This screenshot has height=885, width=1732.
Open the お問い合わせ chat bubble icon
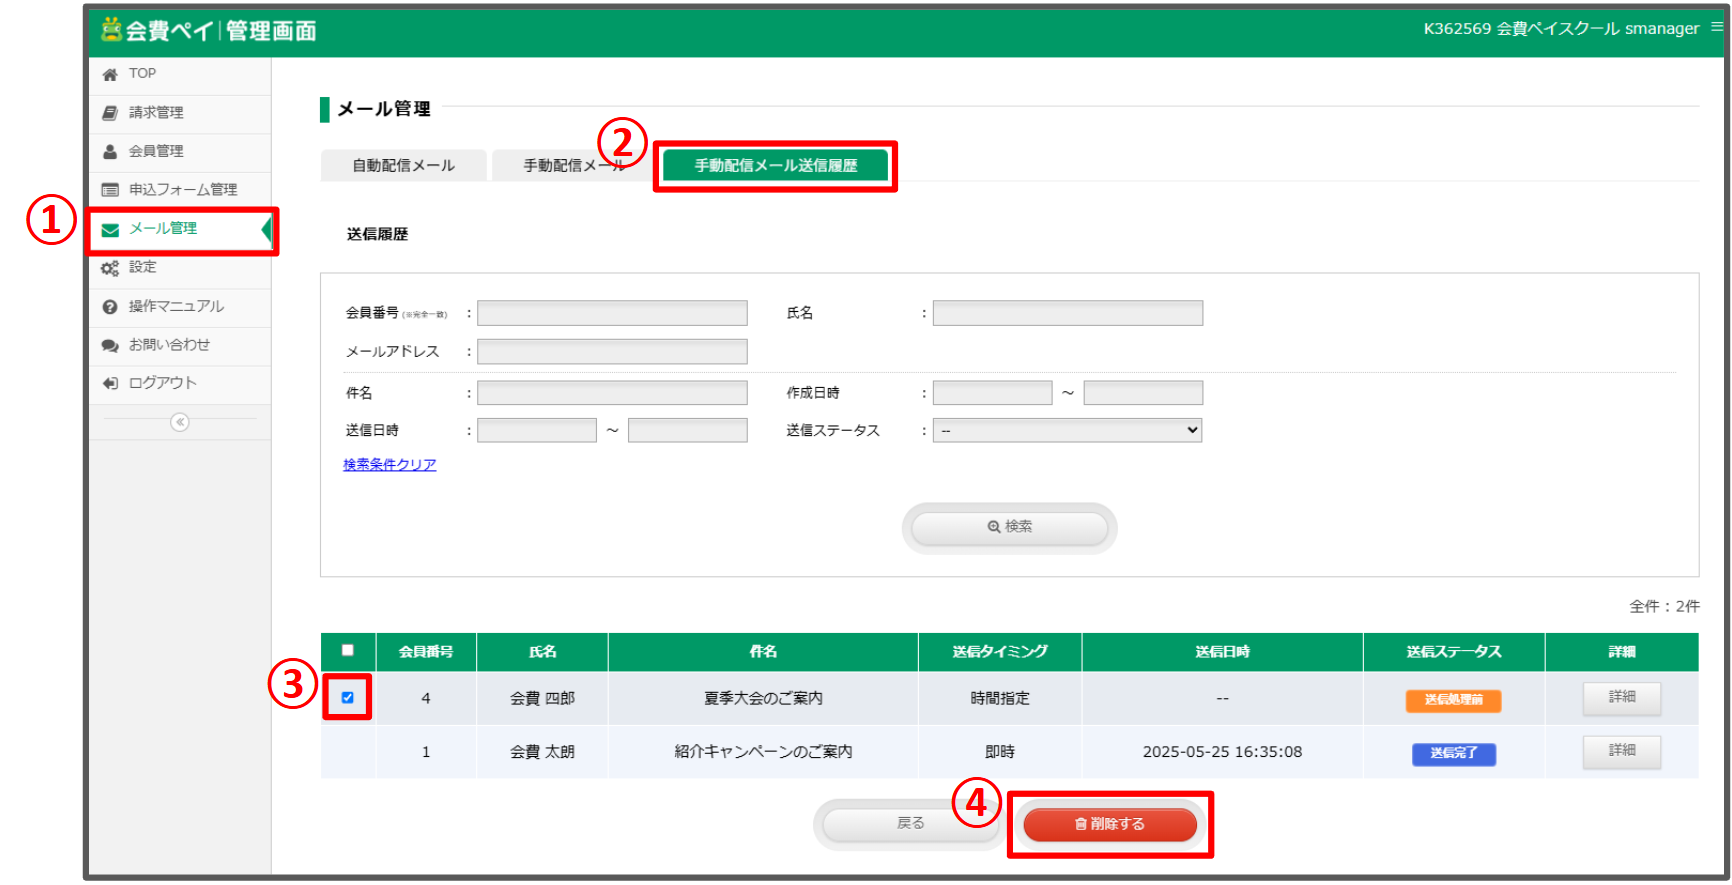point(110,346)
